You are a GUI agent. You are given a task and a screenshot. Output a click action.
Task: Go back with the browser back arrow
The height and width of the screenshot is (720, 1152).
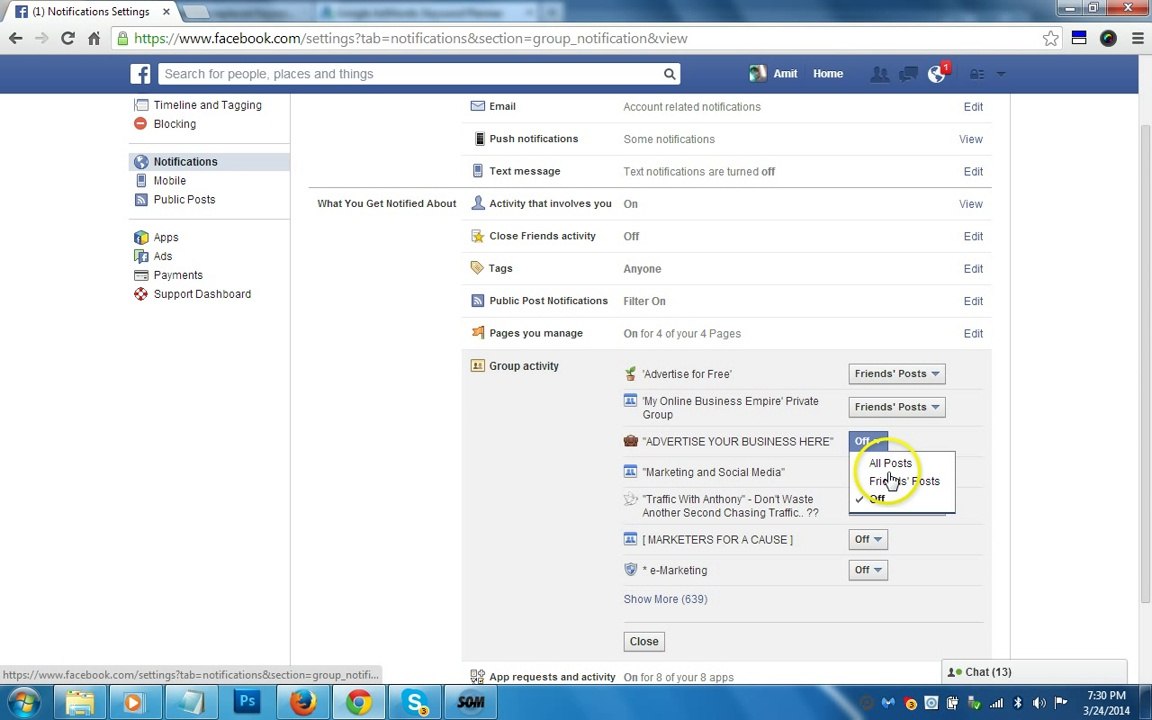[x=15, y=38]
